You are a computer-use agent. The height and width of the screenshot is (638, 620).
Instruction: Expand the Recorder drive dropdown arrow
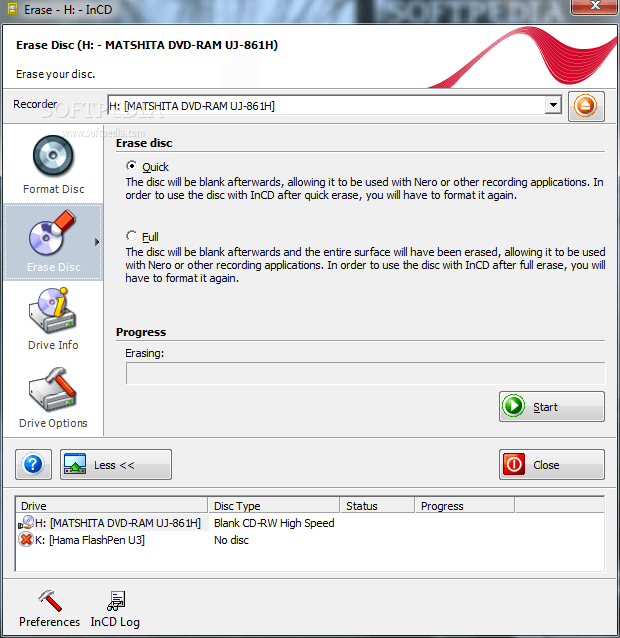(553, 105)
